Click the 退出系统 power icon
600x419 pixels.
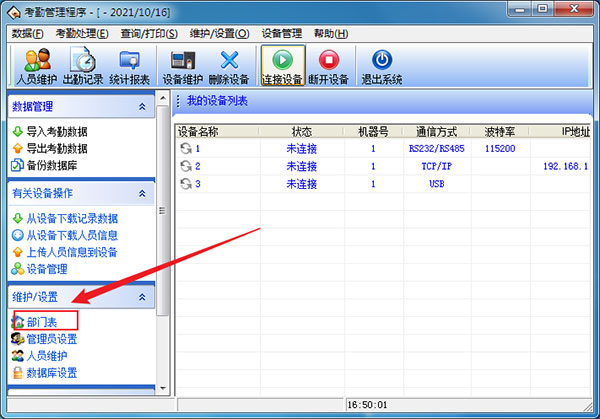click(382, 60)
